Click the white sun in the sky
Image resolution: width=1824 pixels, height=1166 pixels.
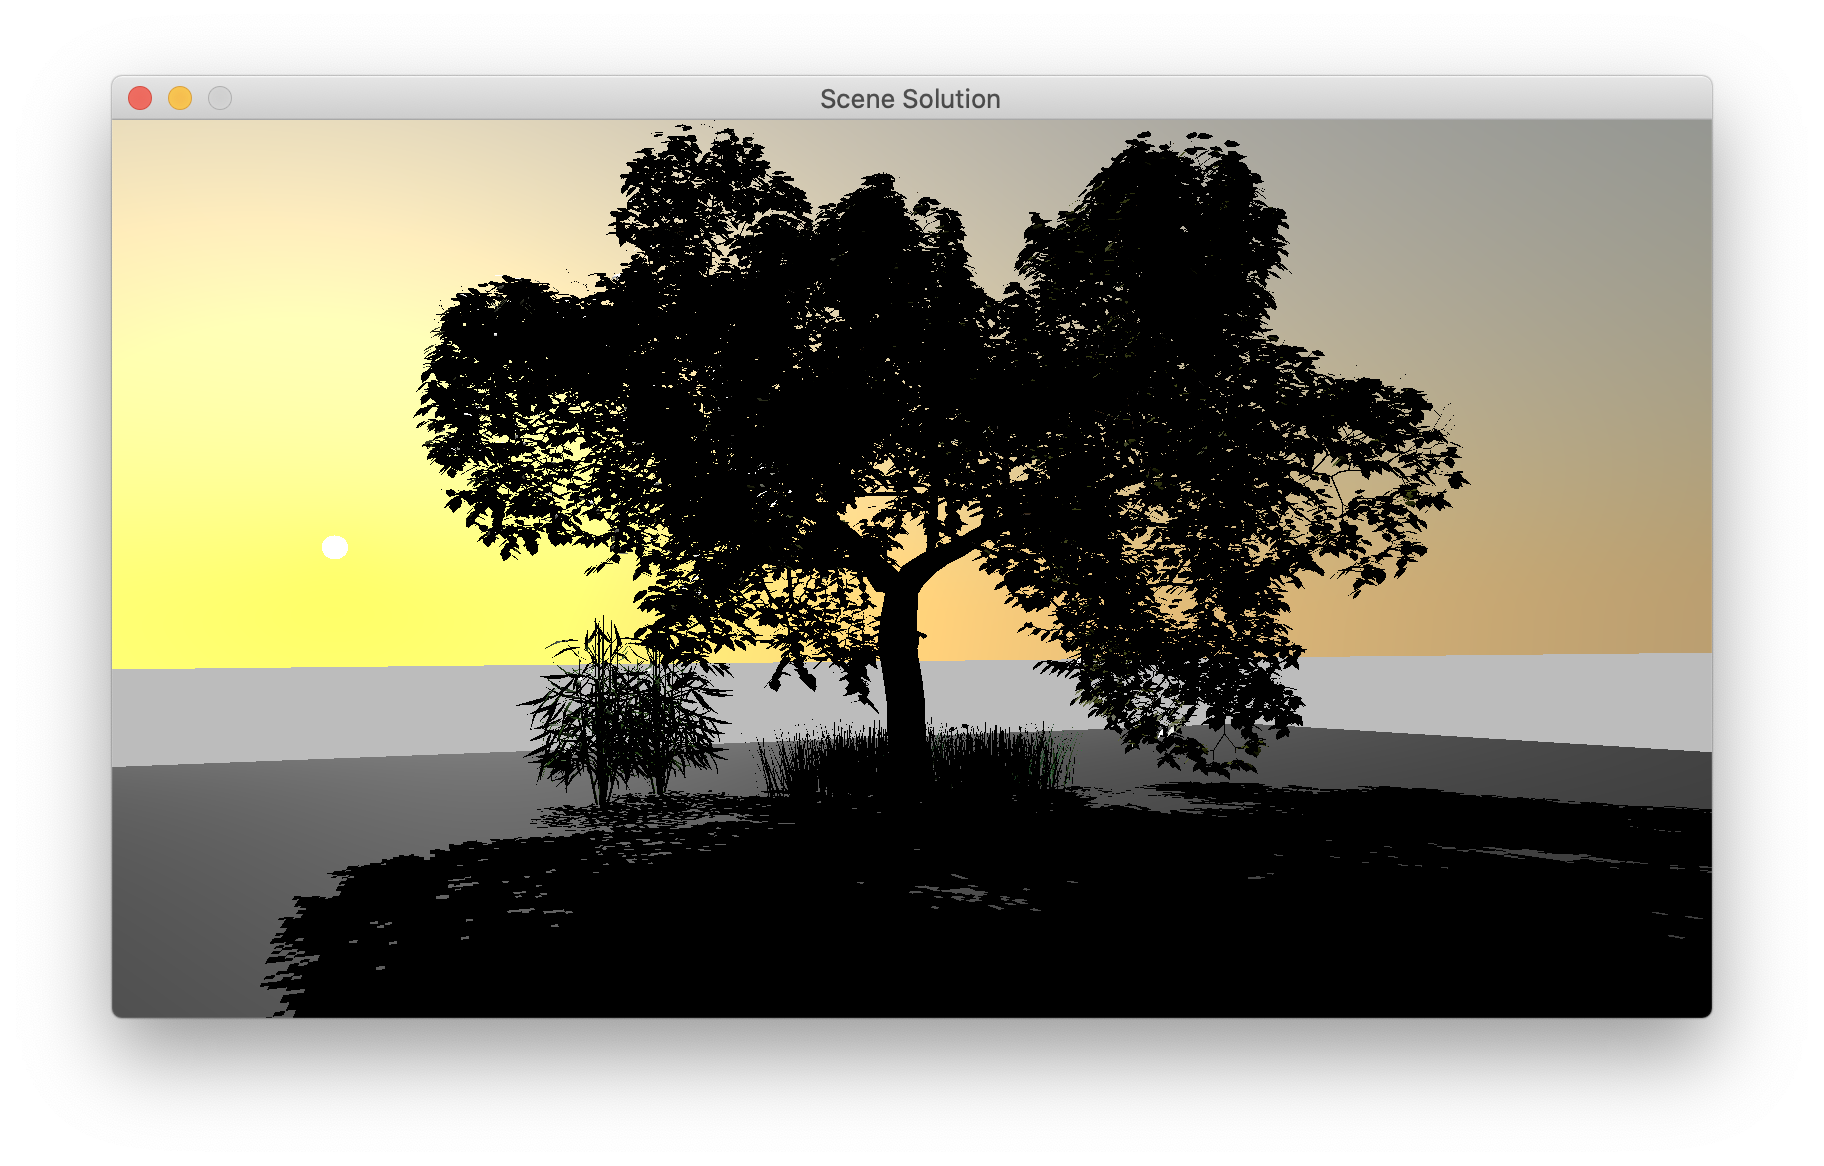[335, 547]
